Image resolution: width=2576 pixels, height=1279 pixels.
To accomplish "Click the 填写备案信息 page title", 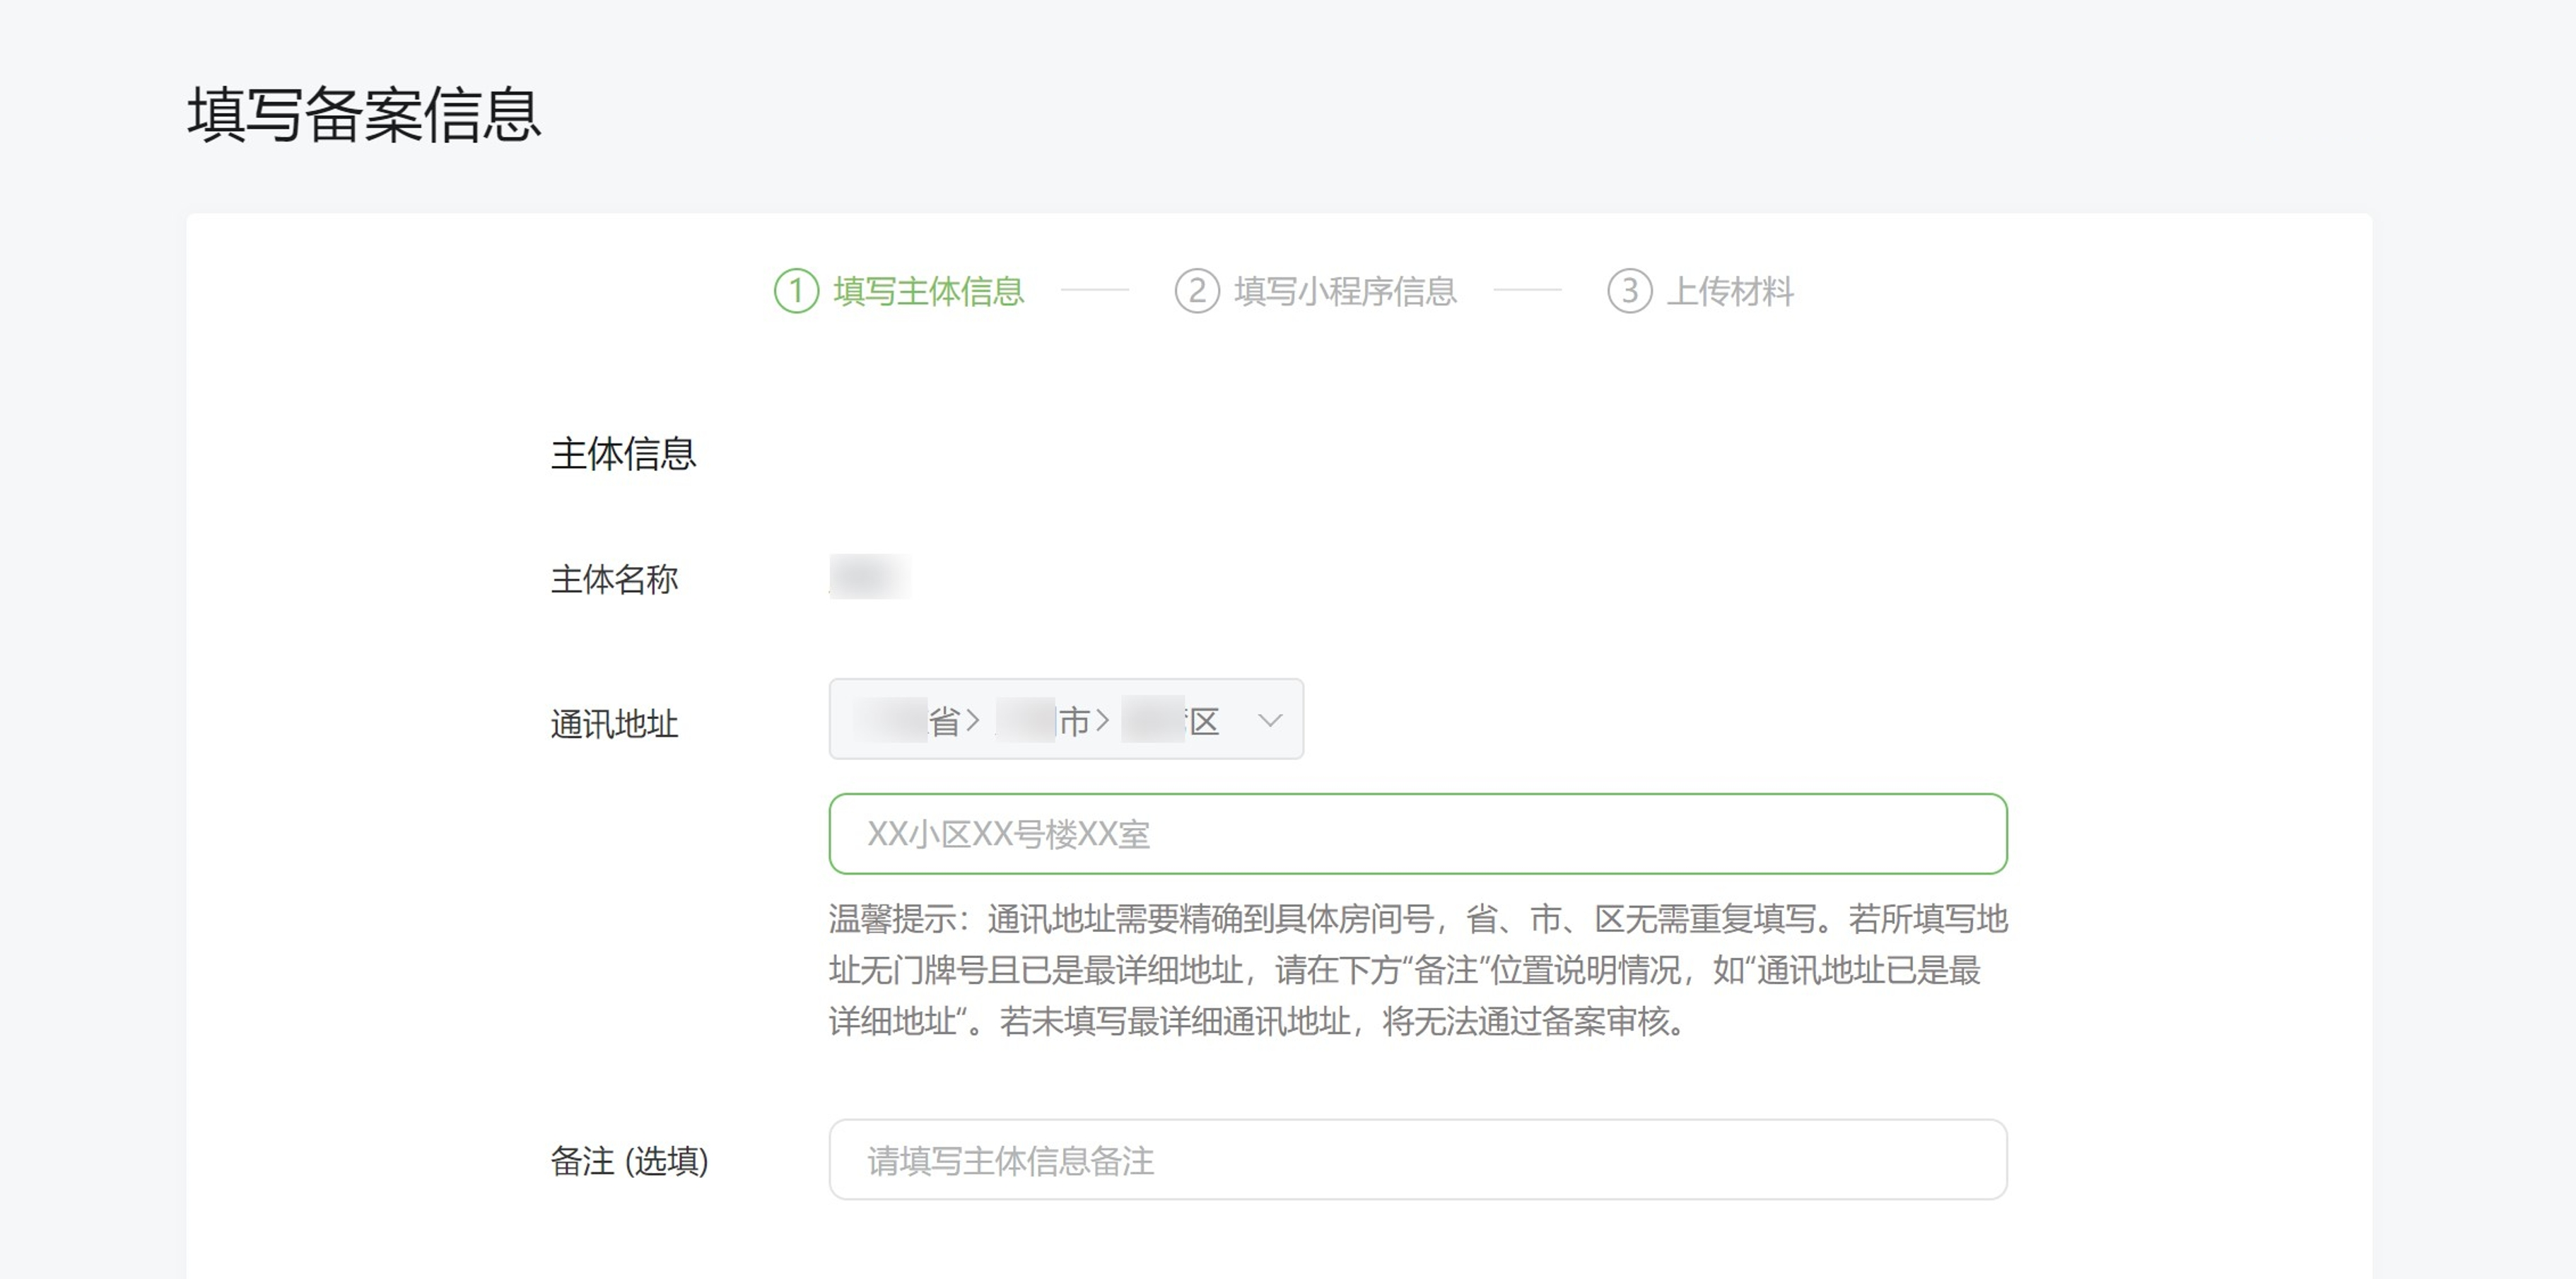I will coord(364,114).
